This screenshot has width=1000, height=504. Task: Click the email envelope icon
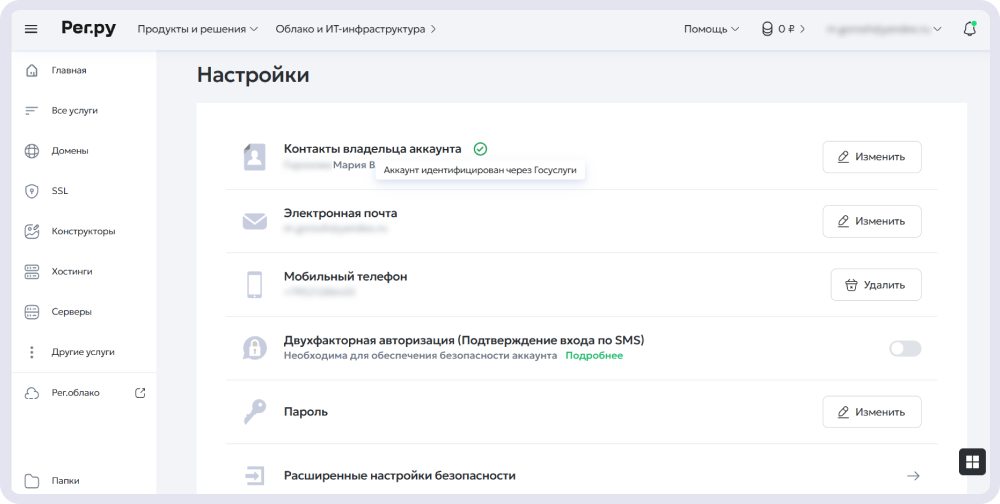click(x=254, y=221)
